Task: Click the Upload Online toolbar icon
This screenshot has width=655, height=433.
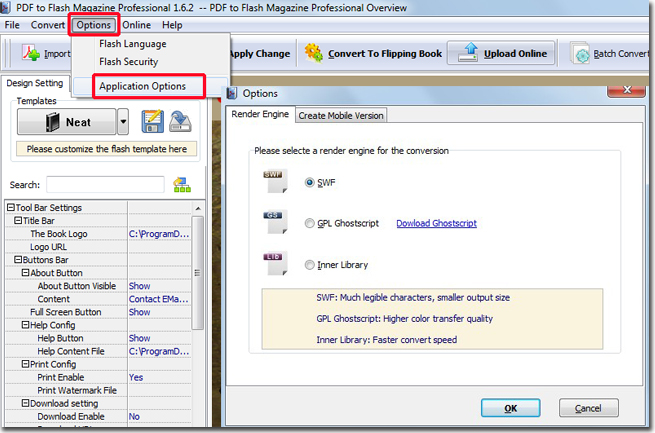Action: tap(466, 53)
